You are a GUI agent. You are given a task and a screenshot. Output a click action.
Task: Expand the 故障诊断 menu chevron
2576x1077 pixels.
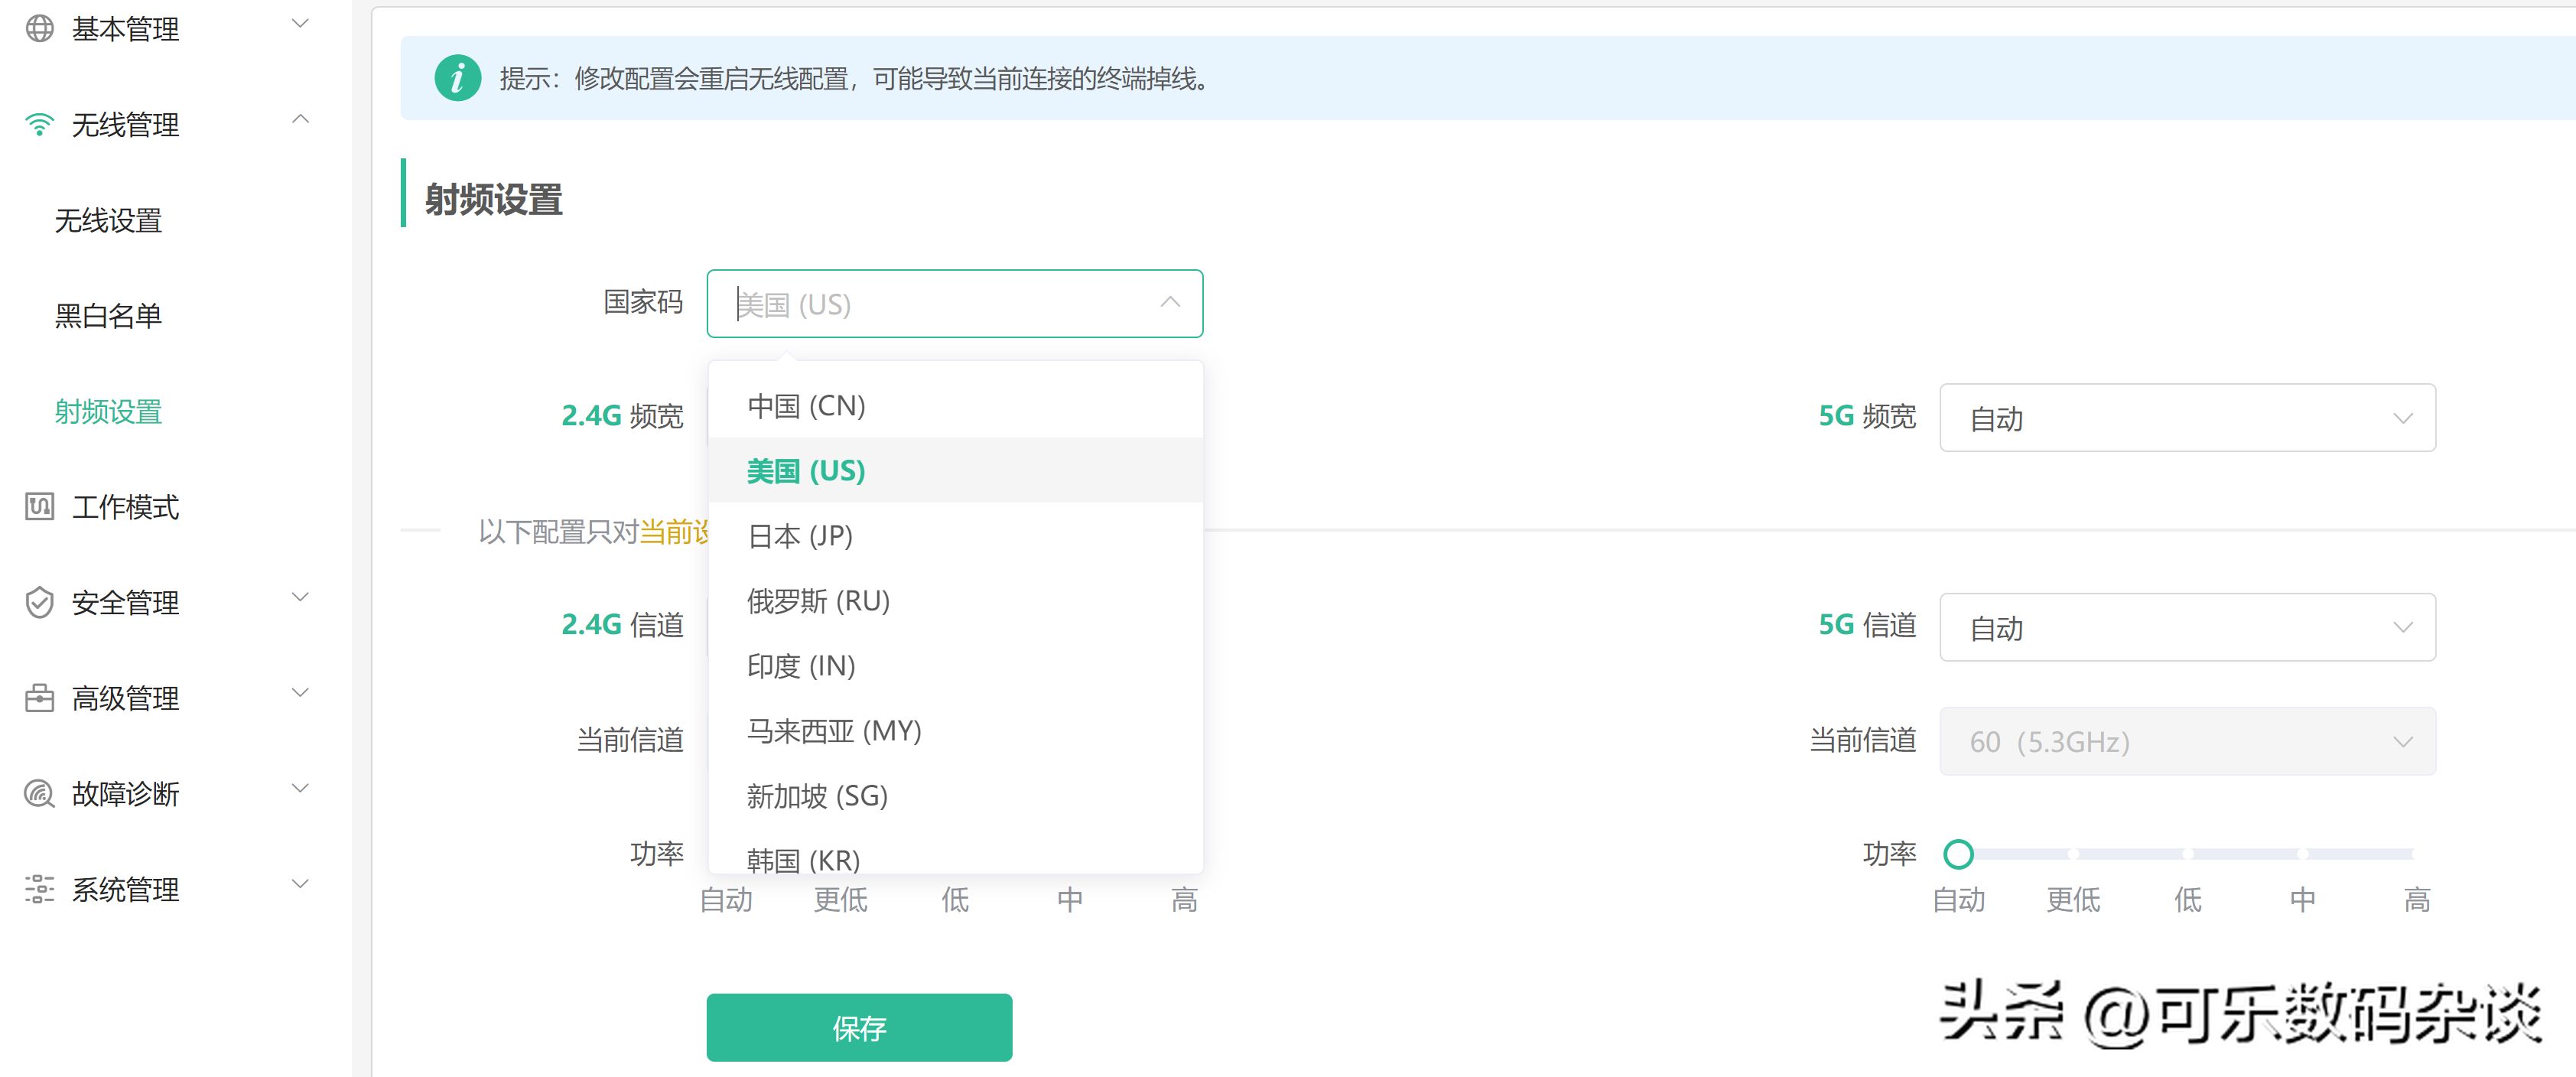[300, 789]
